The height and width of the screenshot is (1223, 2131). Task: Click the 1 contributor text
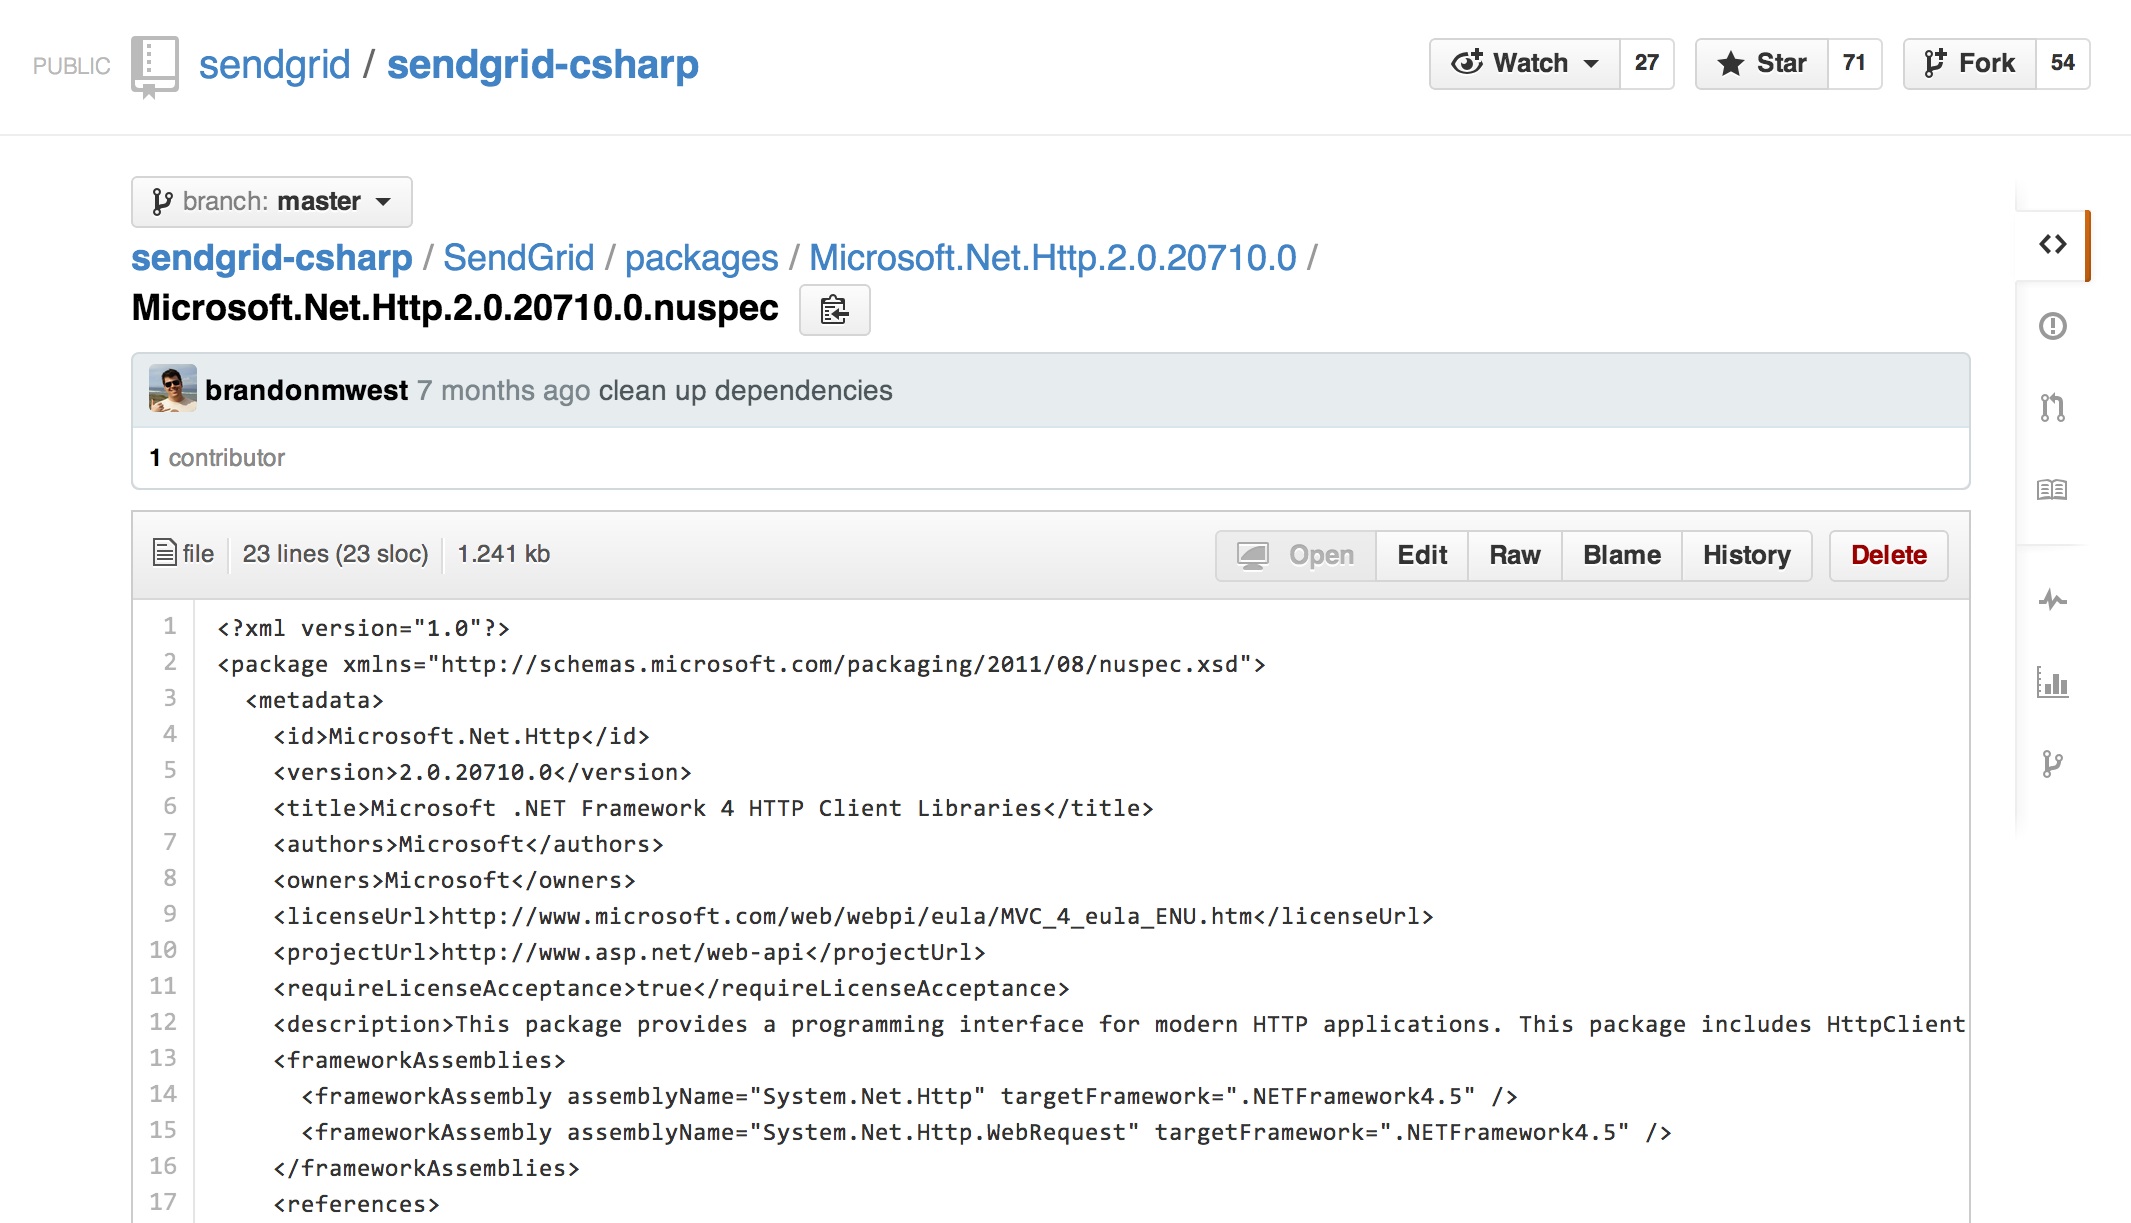click(x=217, y=458)
